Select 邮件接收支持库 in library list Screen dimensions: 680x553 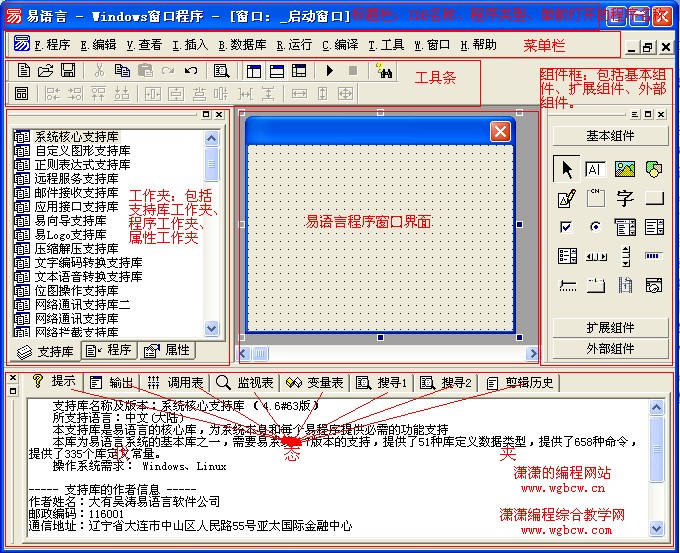(66, 192)
